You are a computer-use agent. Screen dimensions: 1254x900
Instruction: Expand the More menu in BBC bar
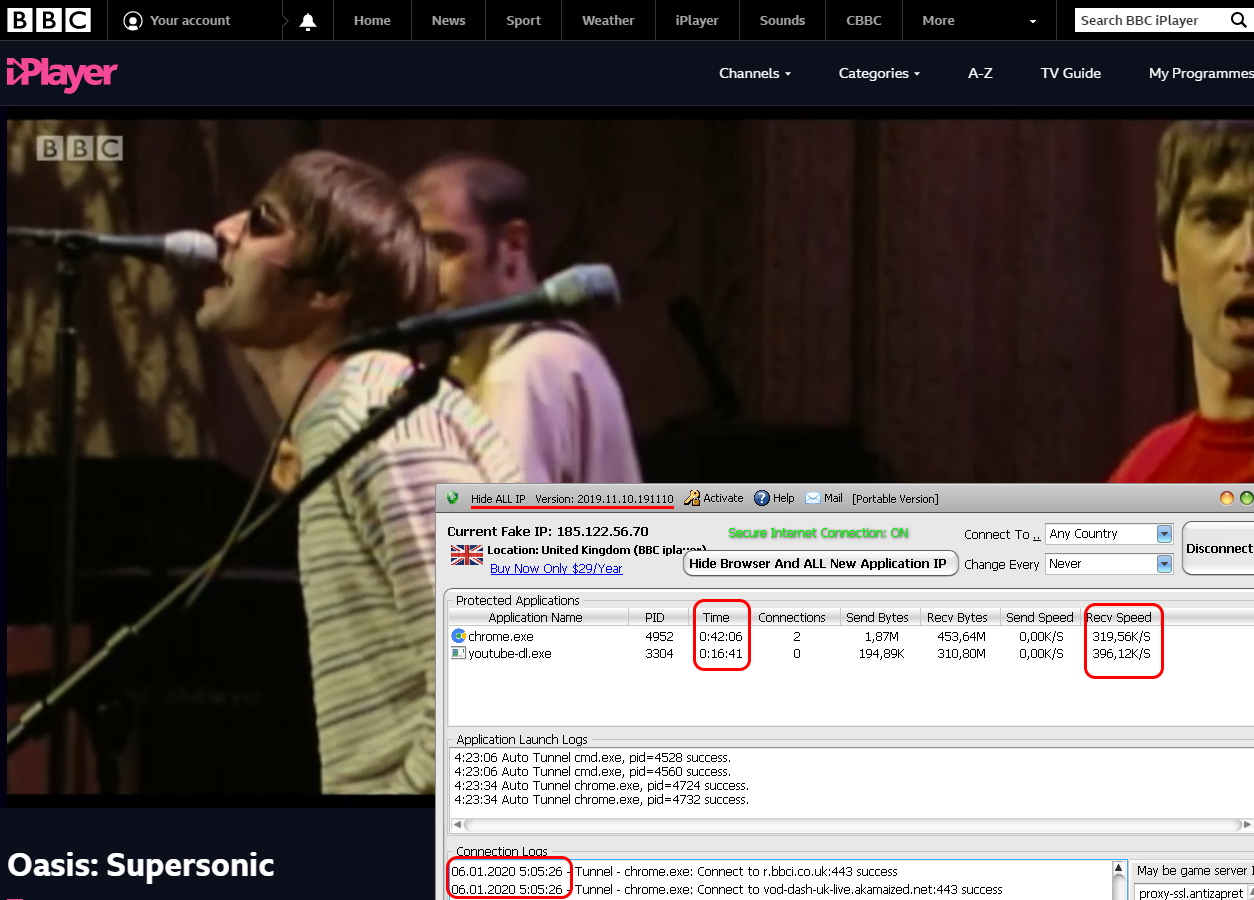click(979, 21)
